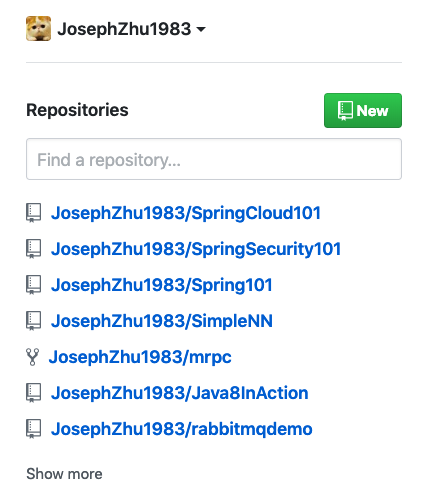Click repo icon beside rabbitmqdemo
This screenshot has height=496, width=421.
[x=33, y=429]
